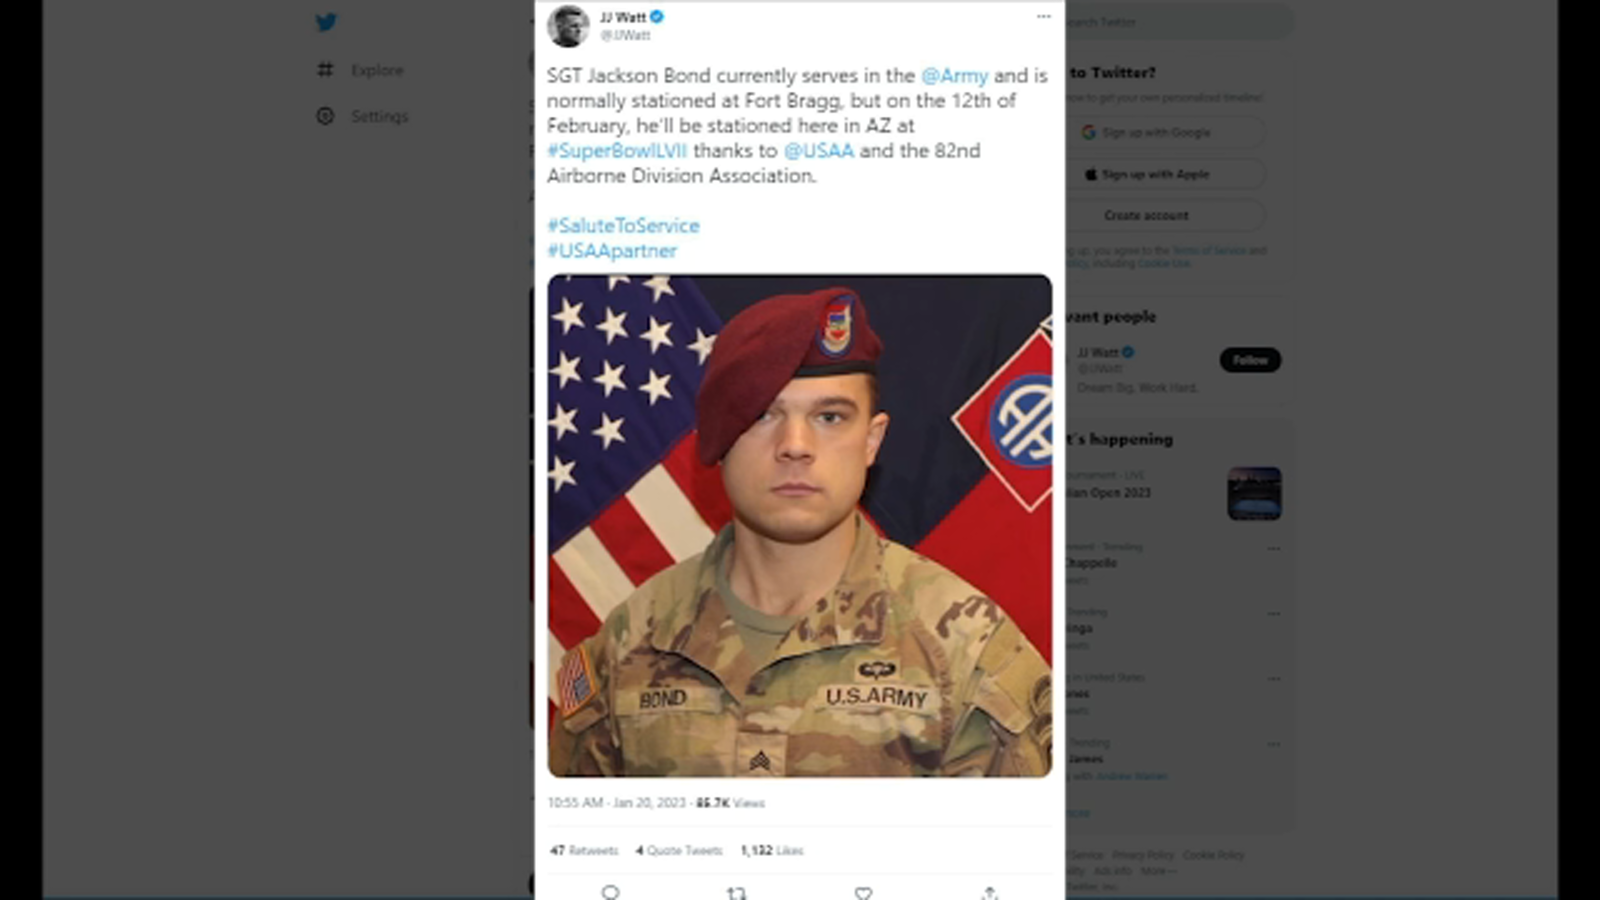Viewport: 1600px width, 900px height.
Task: Click the Twitter bird logo
Action: pyautogui.click(x=327, y=22)
